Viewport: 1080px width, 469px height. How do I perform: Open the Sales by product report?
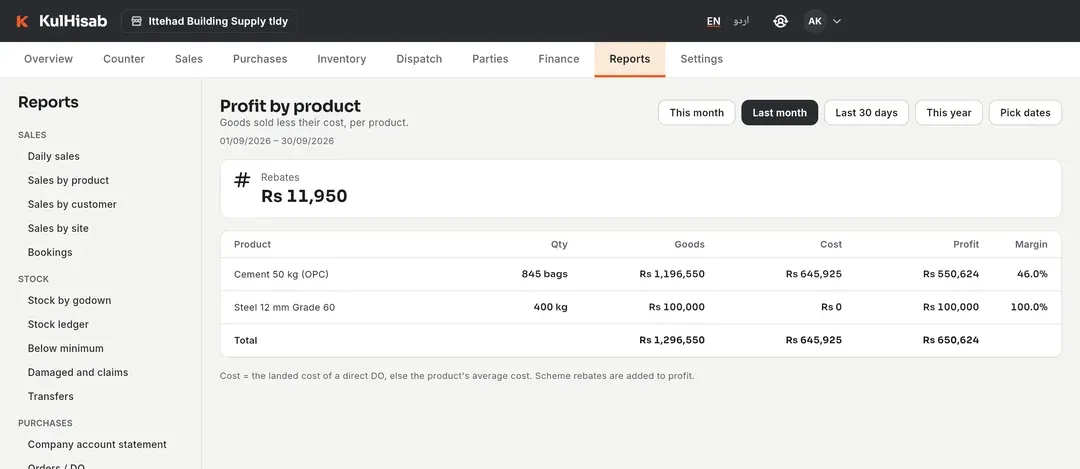[68, 180]
